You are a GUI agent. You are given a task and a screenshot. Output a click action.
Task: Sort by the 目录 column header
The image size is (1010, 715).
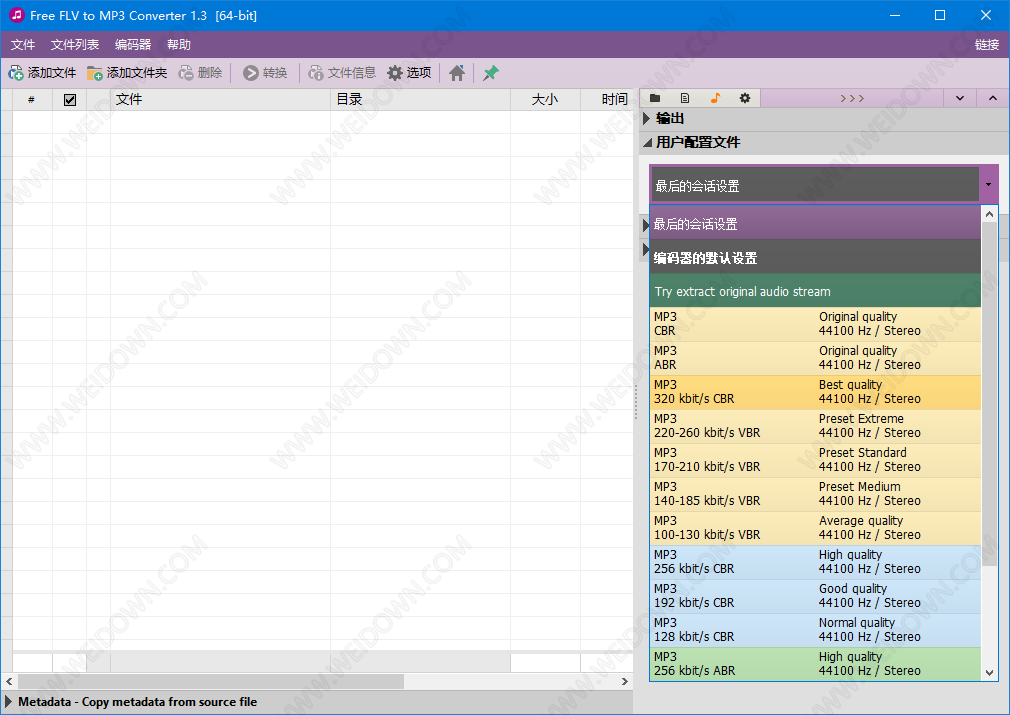(421, 100)
